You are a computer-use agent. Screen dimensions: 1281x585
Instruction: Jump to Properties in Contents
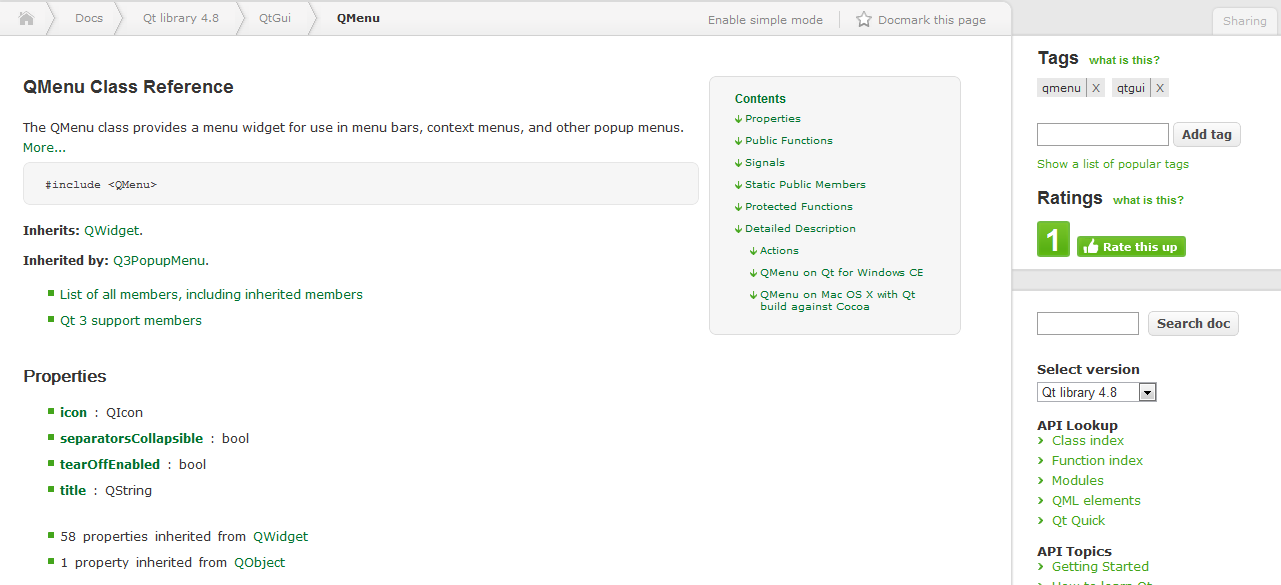[772, 119]
